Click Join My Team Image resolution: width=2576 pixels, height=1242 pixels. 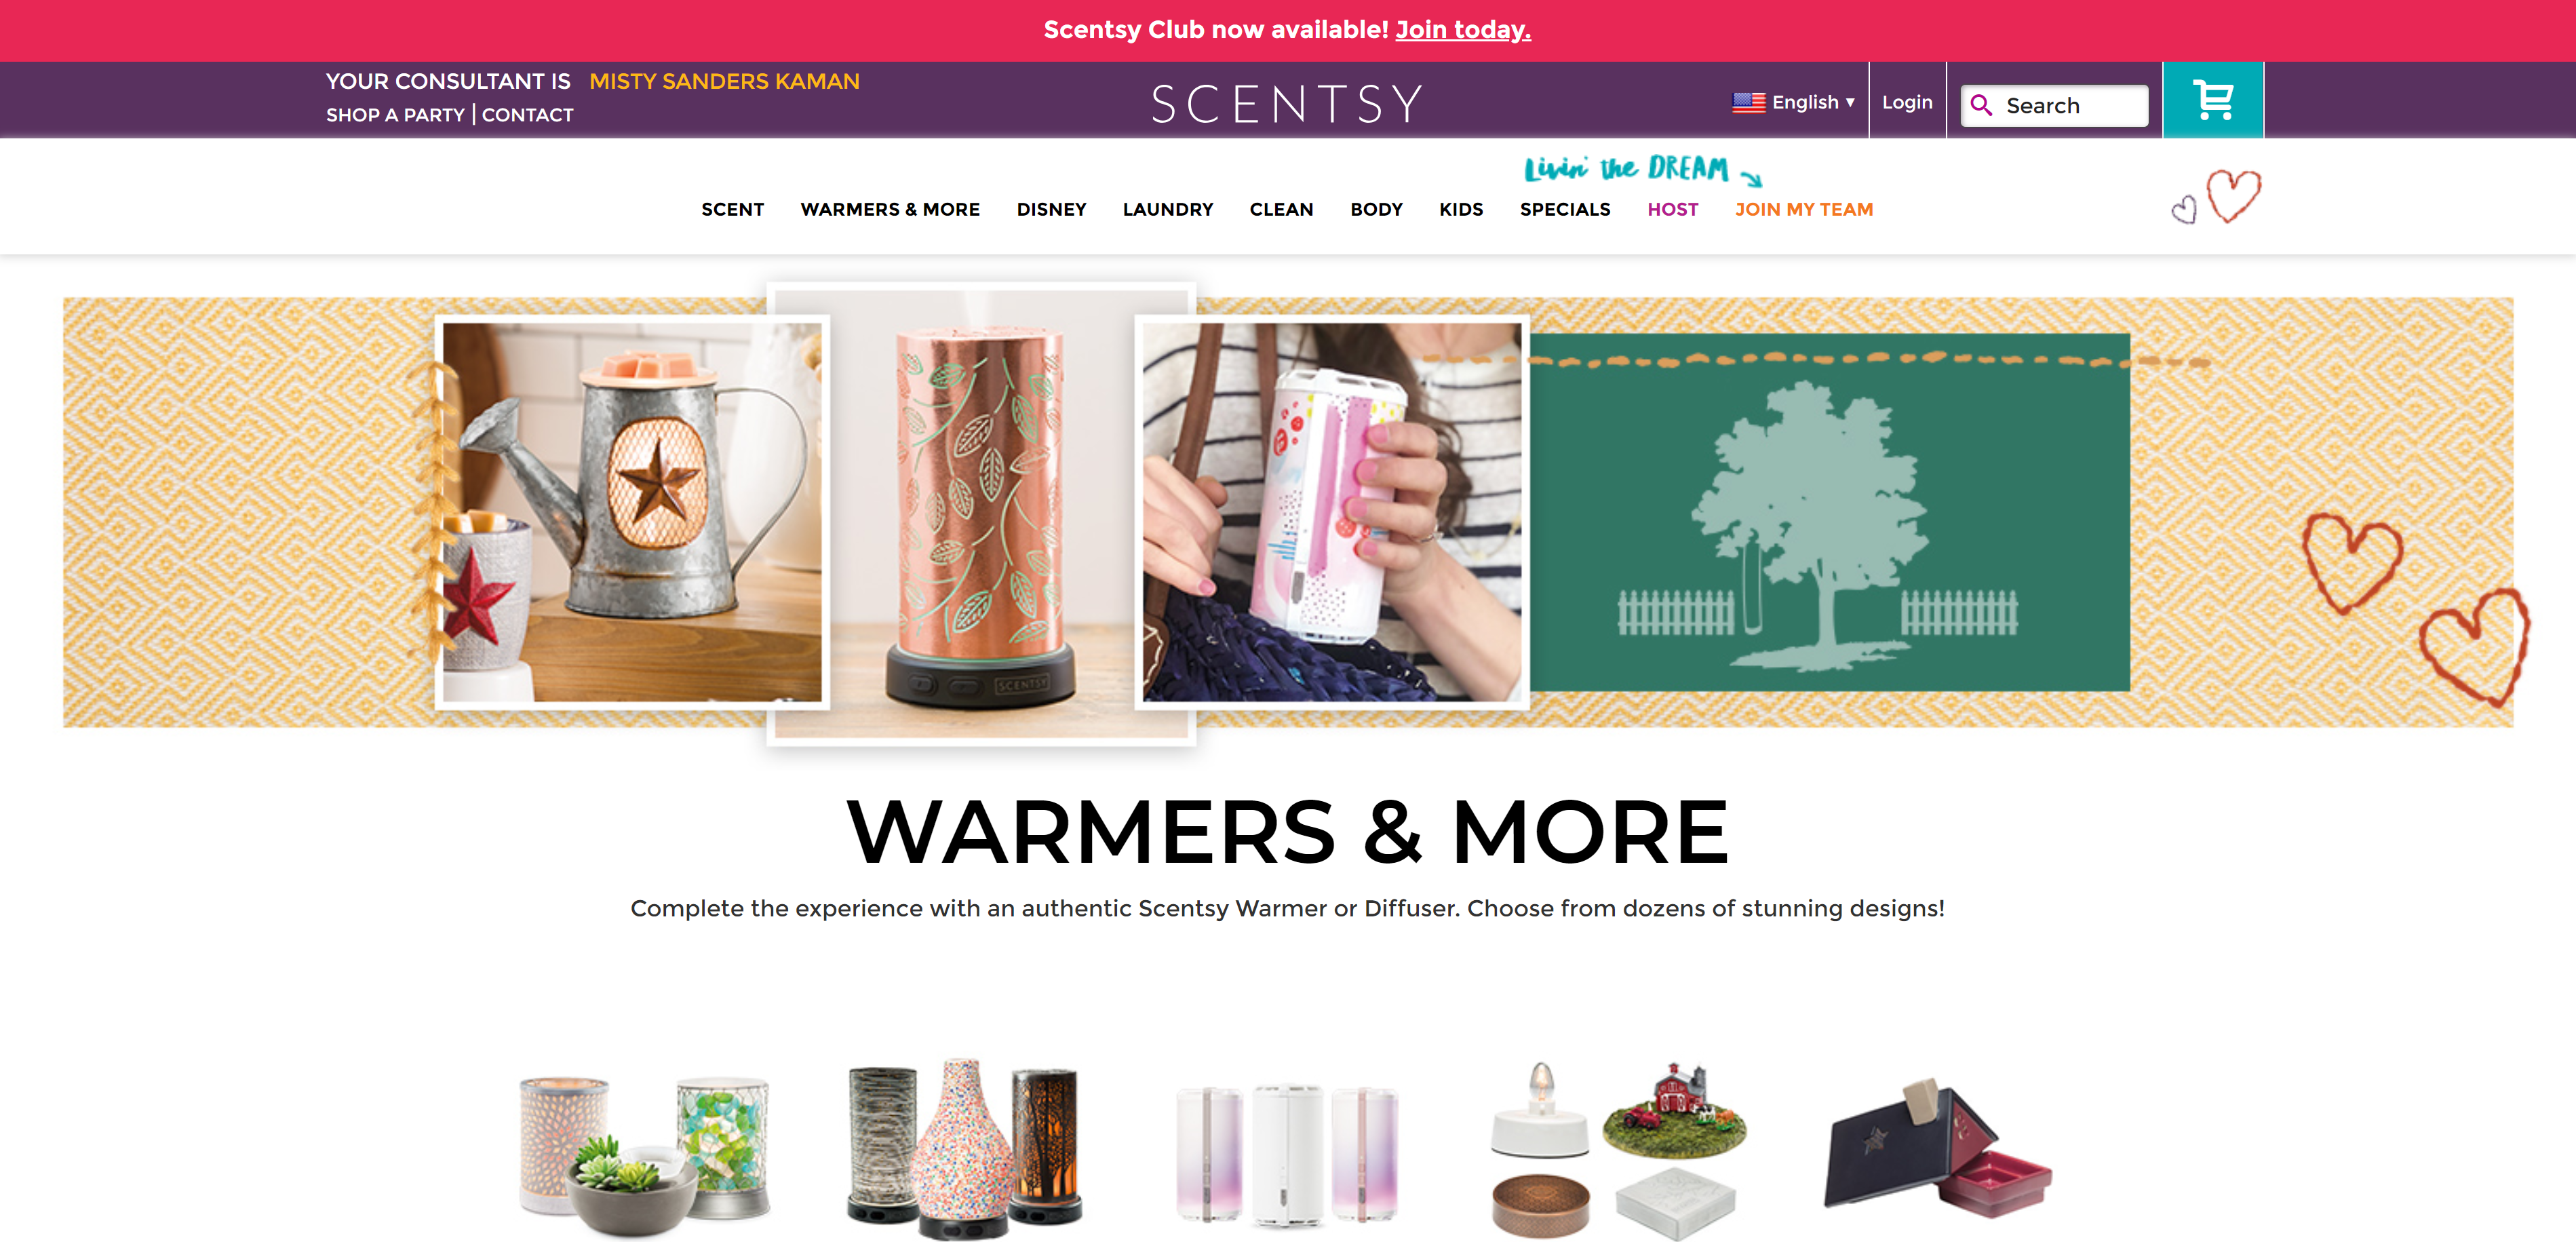pos(1803,209)
